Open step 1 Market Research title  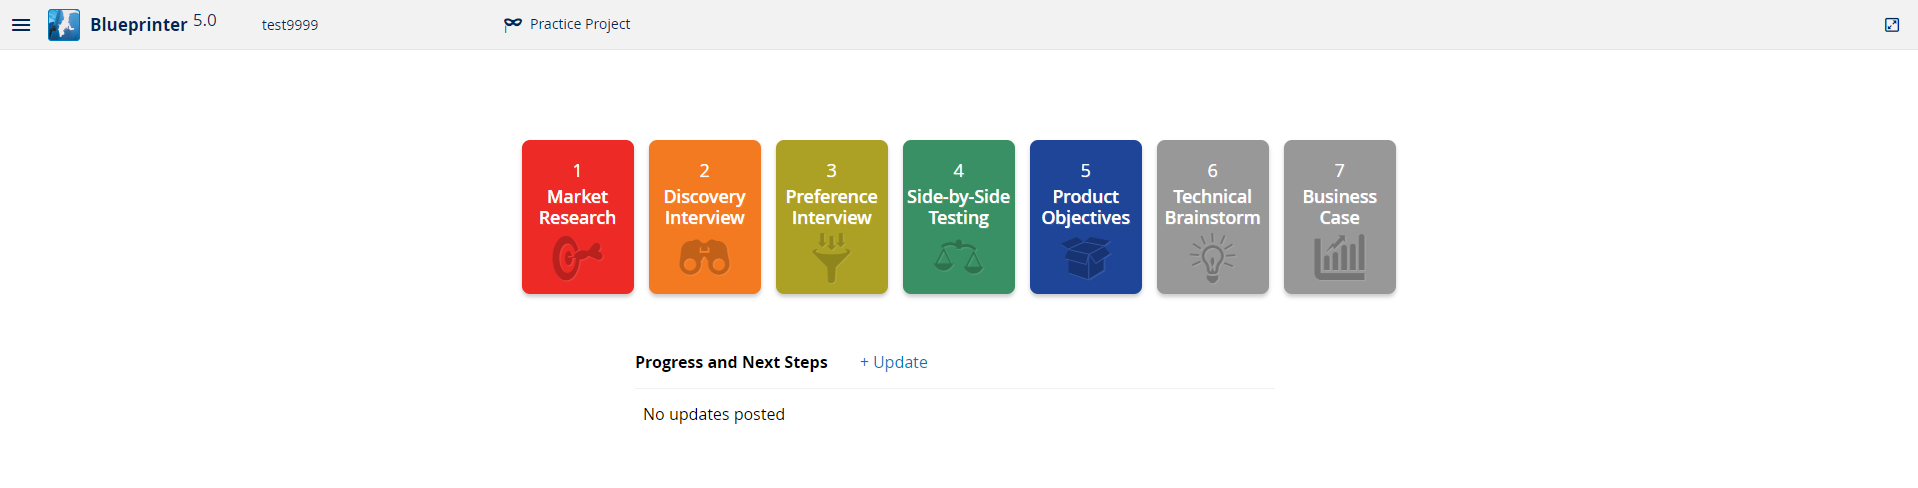(577, 207)
